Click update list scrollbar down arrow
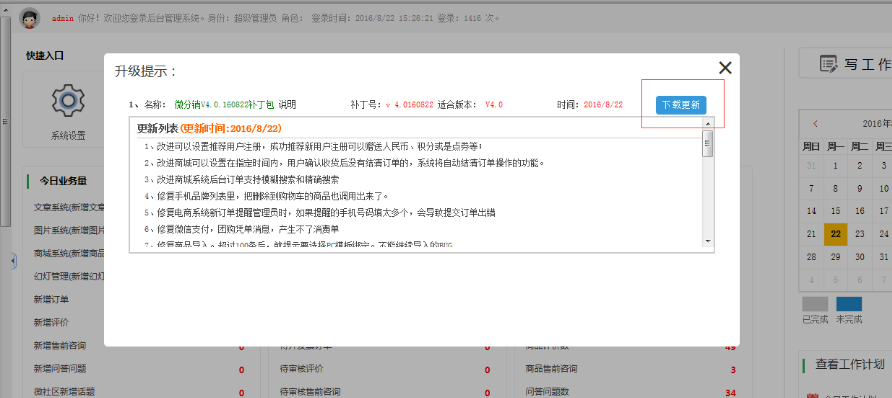892x398 pixels. [x=708, y=241]
